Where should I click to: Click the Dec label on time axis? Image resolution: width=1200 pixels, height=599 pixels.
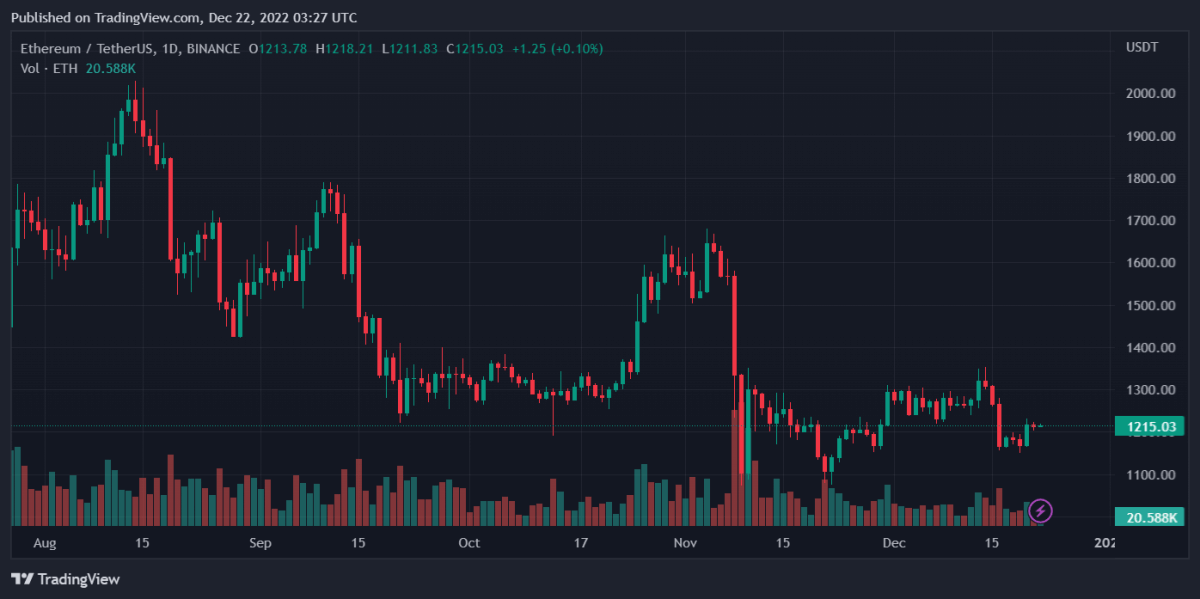[894, 543]
